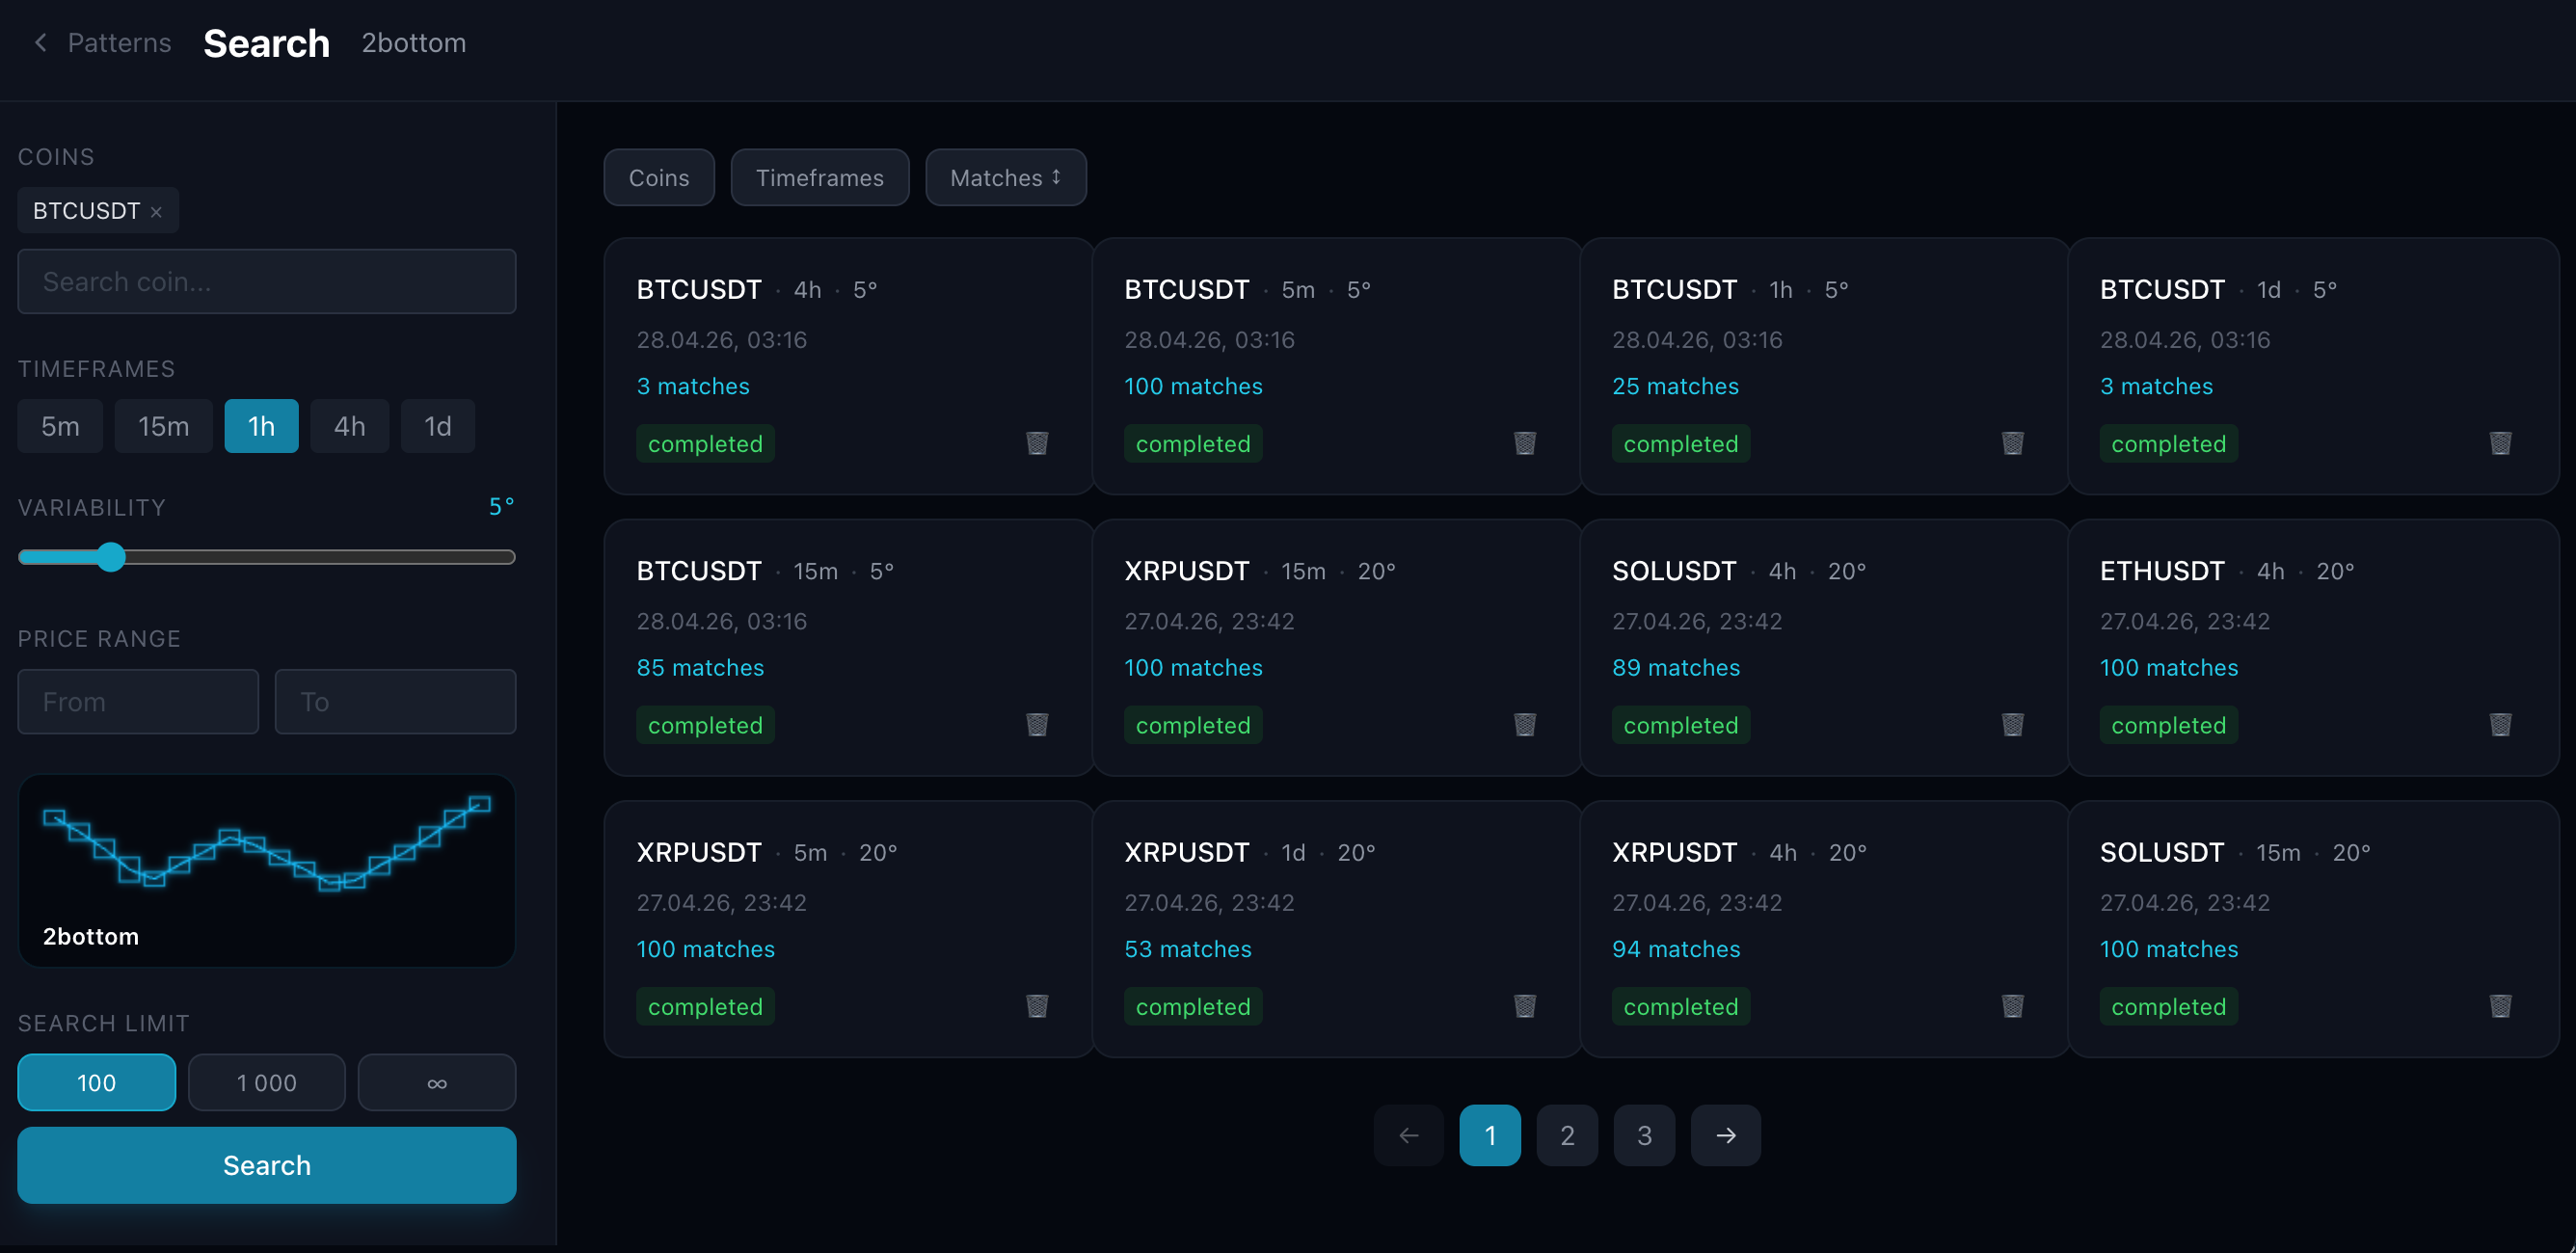Go to next results page arrow
Viewport: 2576px width, 1253px height.
pyautogui.click(x=1725, y=1135)
